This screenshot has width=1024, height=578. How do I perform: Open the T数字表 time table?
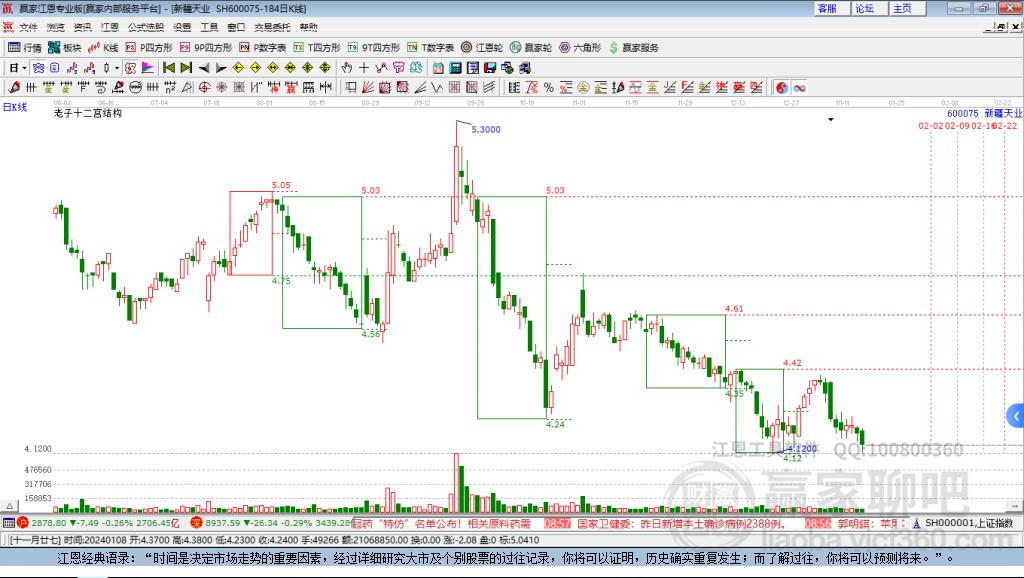click(x=430, y=48)
